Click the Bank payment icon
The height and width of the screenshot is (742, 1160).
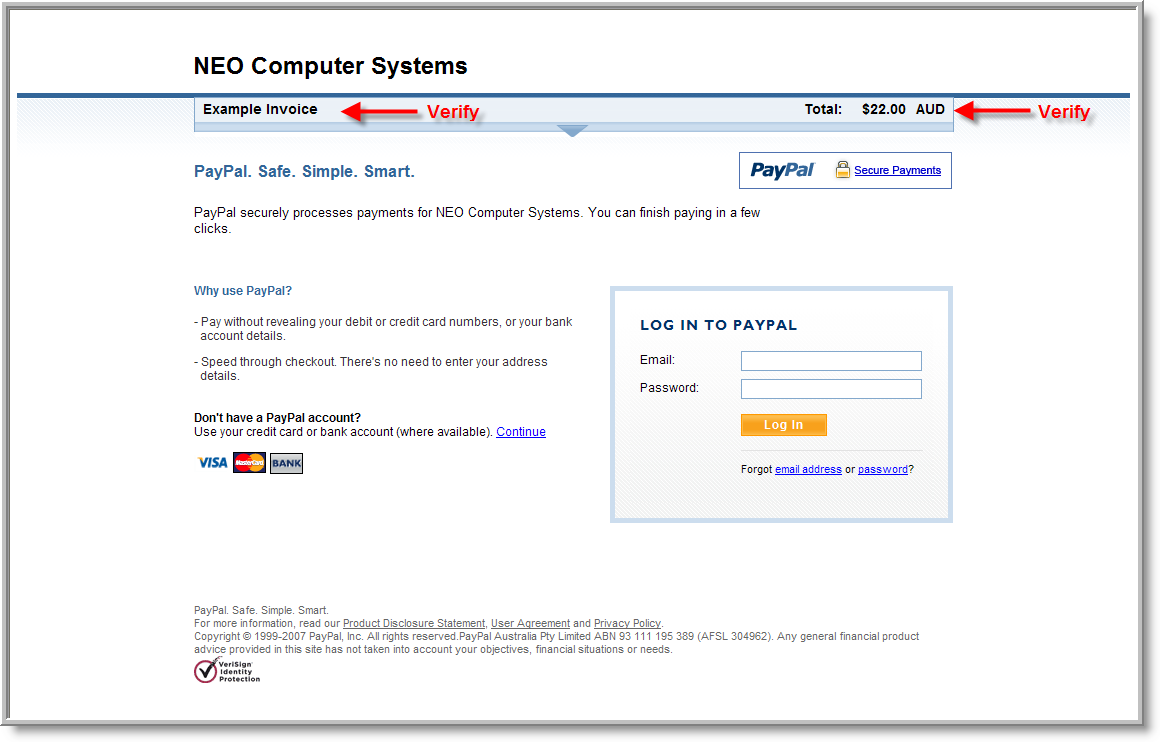(286, 463)
